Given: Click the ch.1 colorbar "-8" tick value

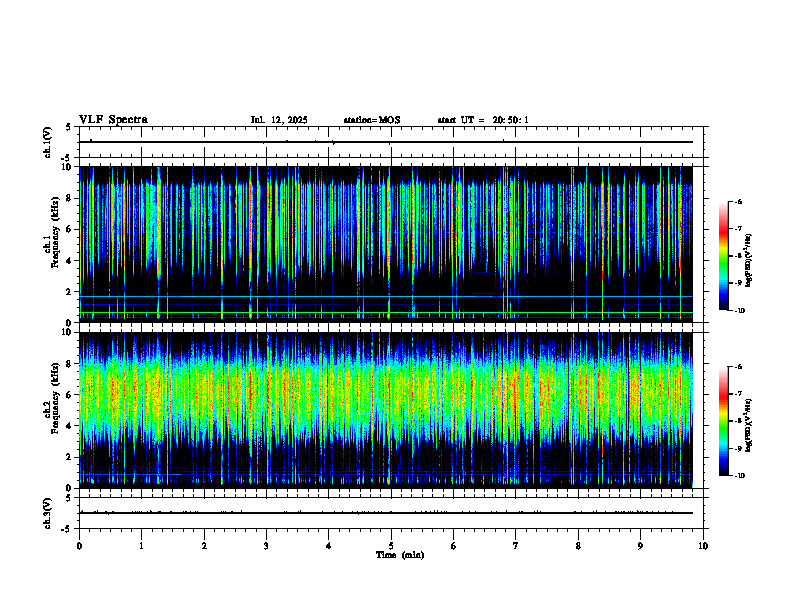Looking at the screenshot, I should coord(738,256).
